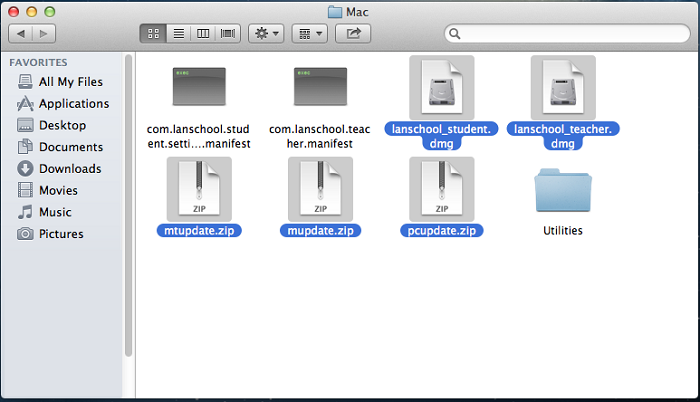This screenshot has height=402, width=700.
Task: Select mupdate.zip archive icon
Action: pyautogui.click(x=320, y=189)
